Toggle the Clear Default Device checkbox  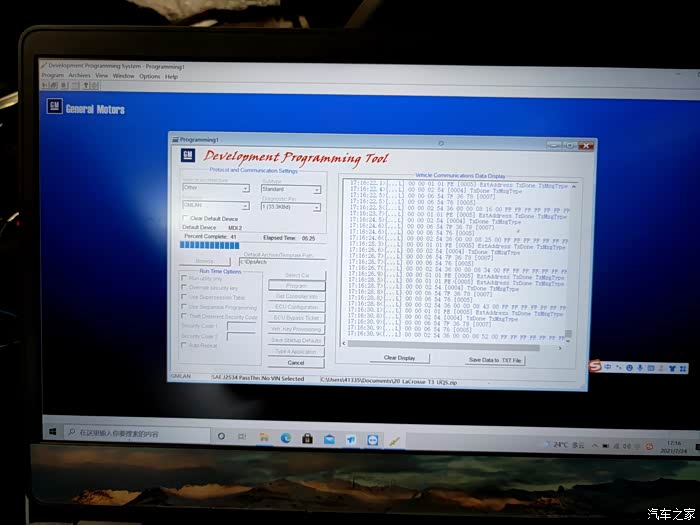[184, 218]
